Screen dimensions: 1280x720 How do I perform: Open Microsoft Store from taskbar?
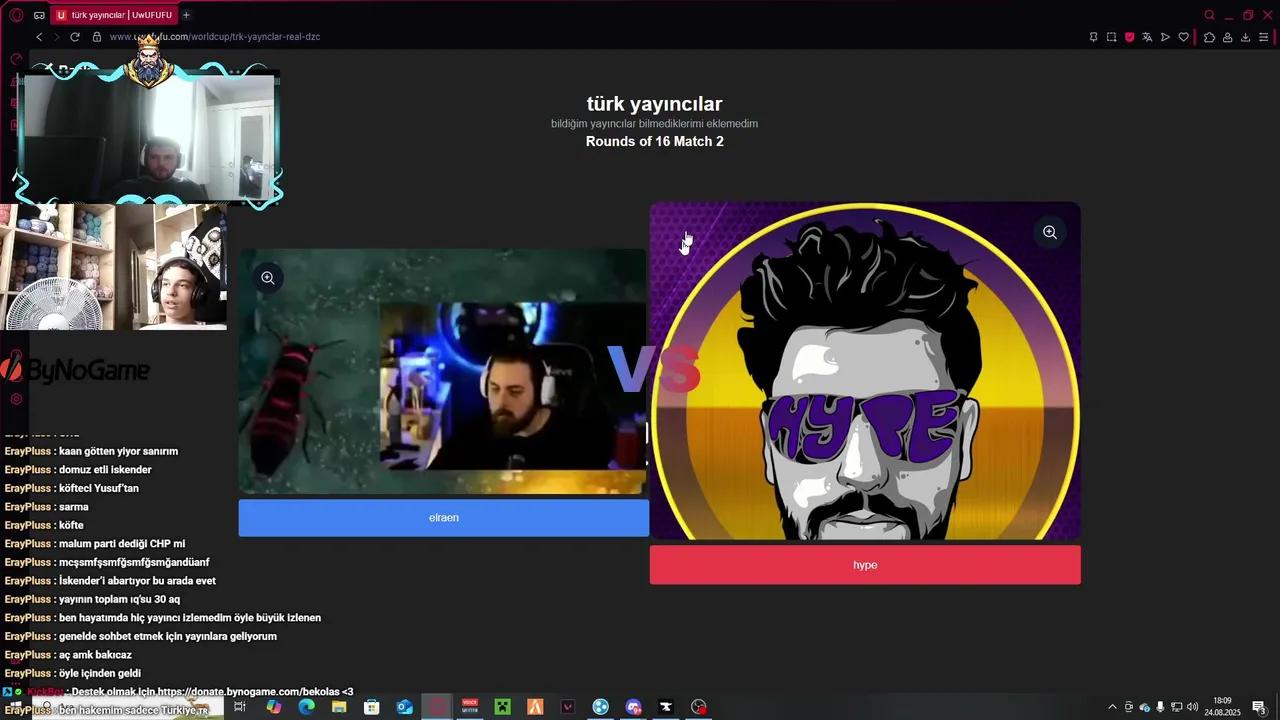coord(372,707)
